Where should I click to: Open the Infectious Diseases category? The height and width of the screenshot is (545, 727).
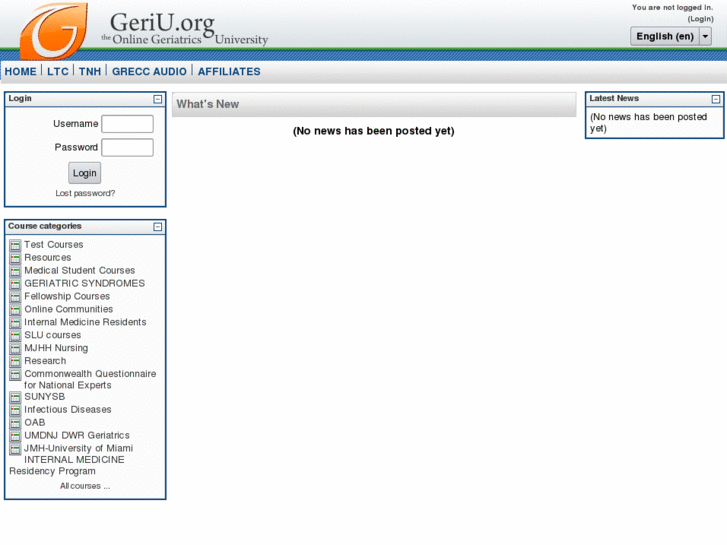coord(68,410)
